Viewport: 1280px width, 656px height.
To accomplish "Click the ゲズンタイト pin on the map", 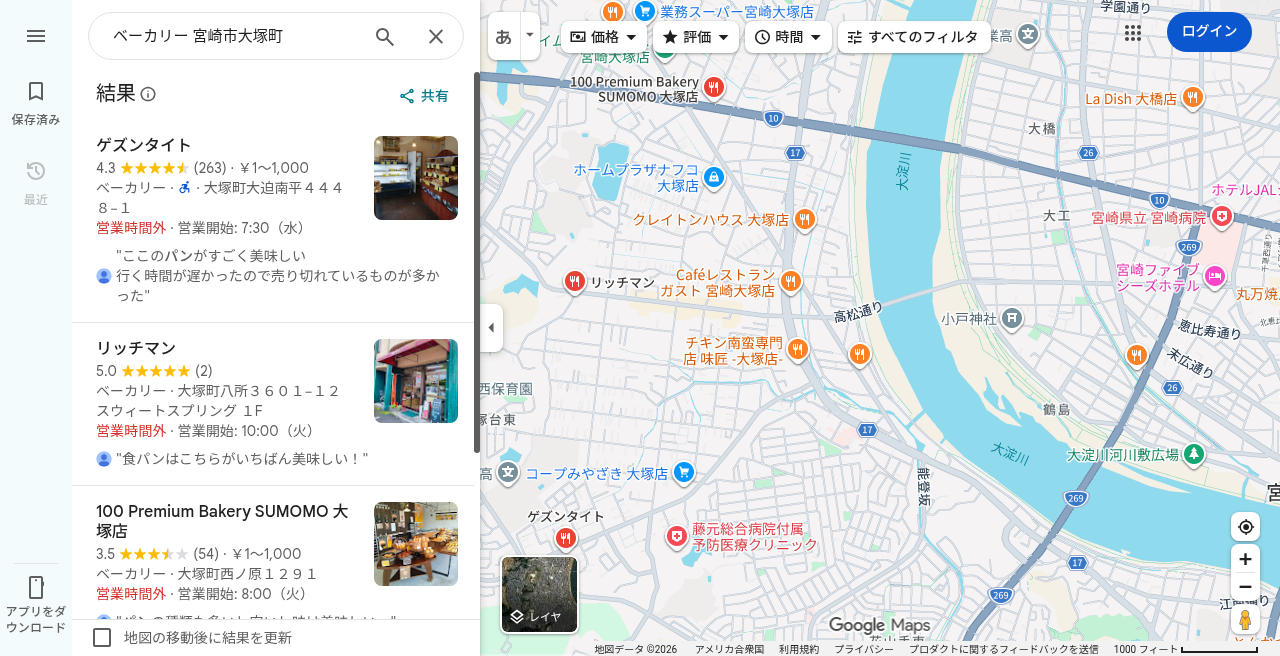I will (566, 540).
